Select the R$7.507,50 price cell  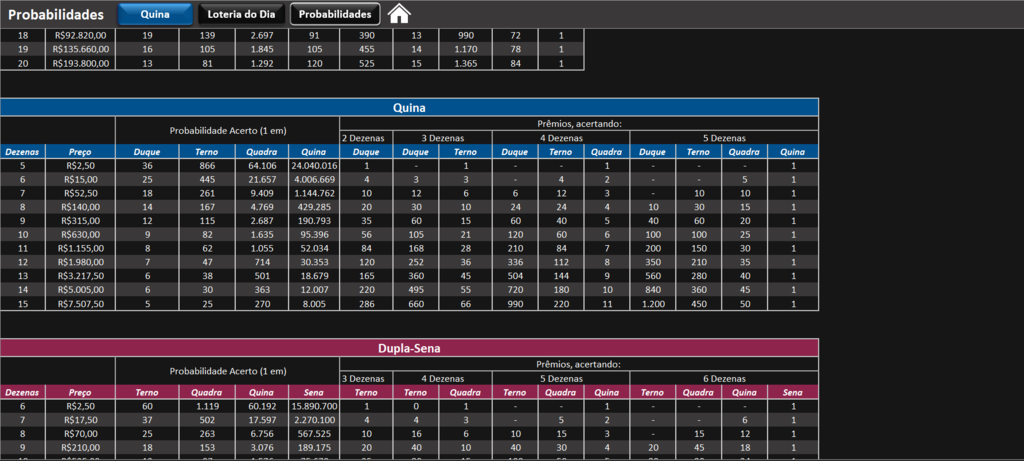point(80,304)
